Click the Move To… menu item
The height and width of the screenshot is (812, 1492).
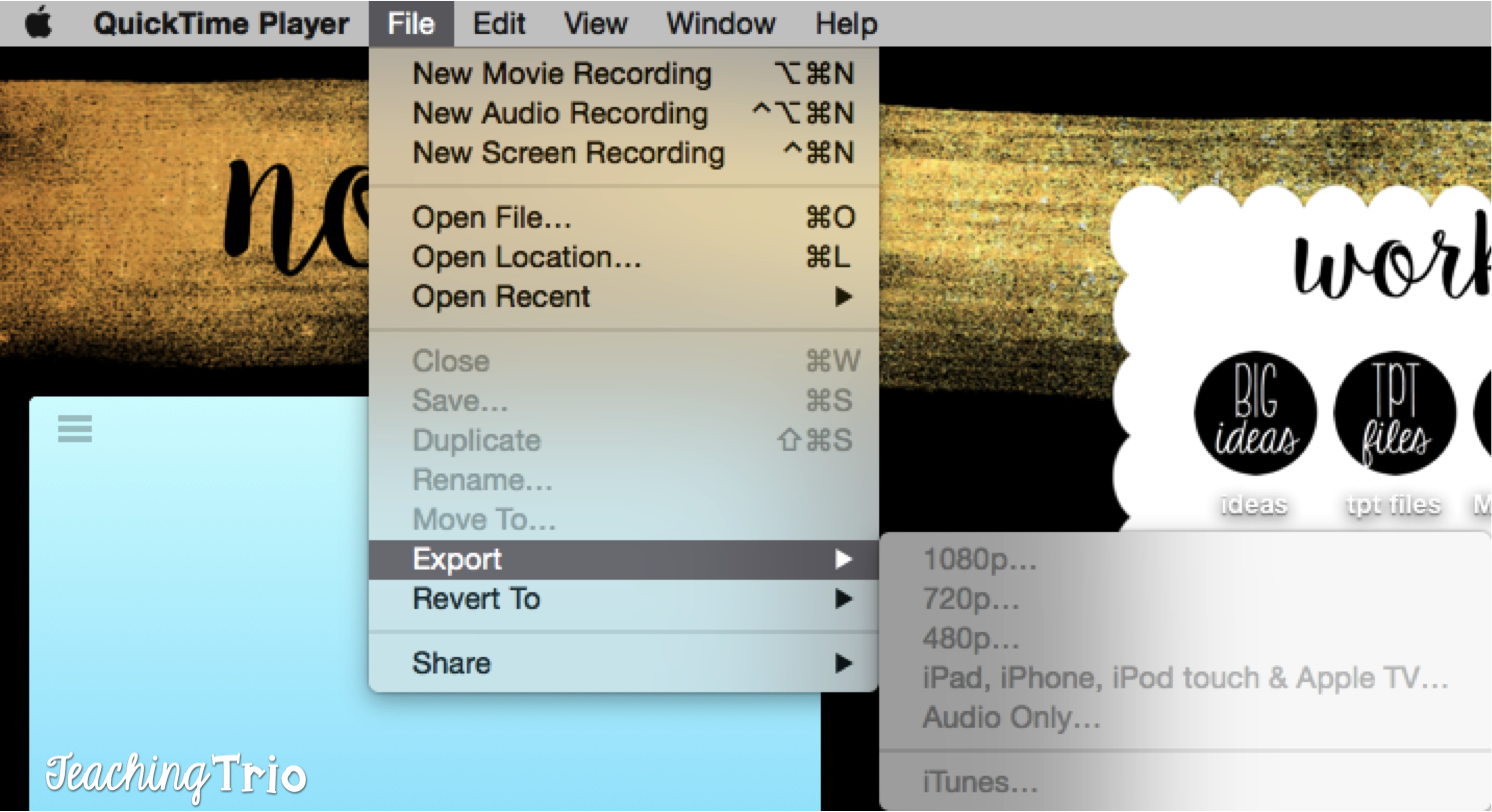tap(624, 520)
